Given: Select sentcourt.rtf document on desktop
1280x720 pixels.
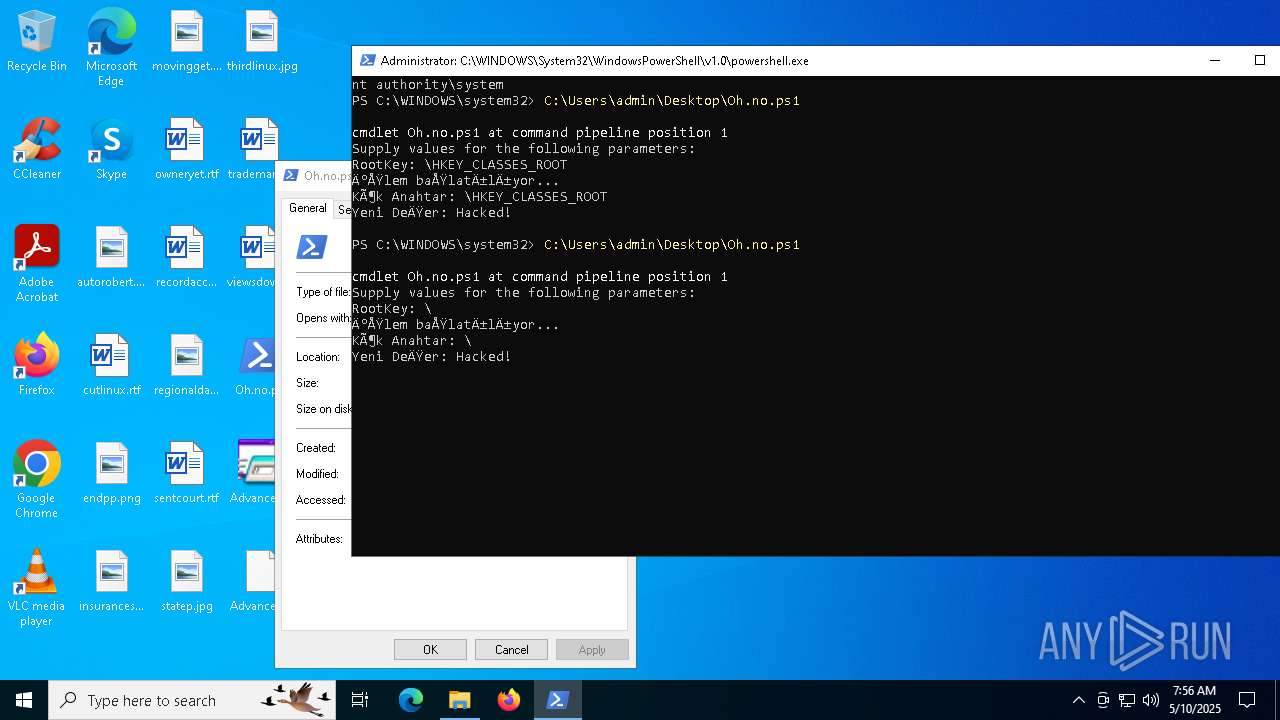Looking at the screenshot, I should tap(186, 474).
